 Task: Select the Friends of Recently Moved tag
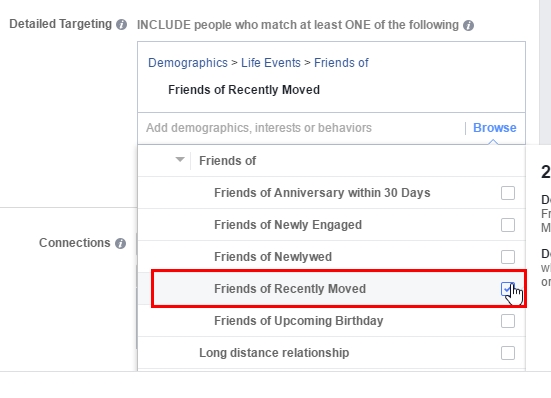click(244, 90)
